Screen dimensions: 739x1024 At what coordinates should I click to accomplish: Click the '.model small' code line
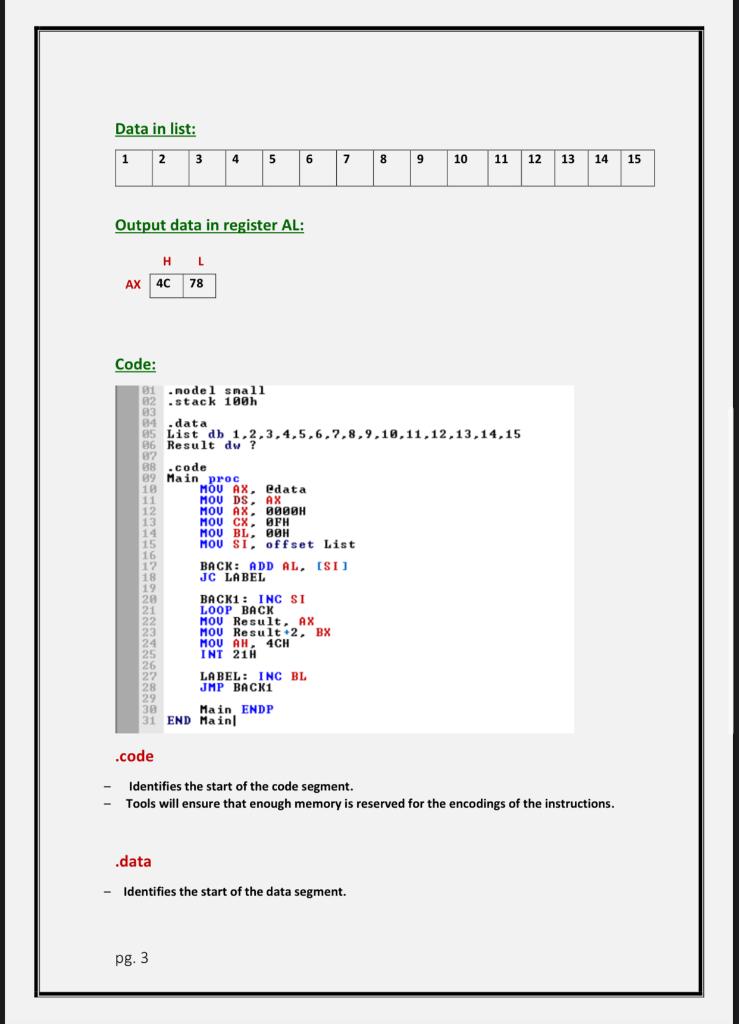(216, 391)
